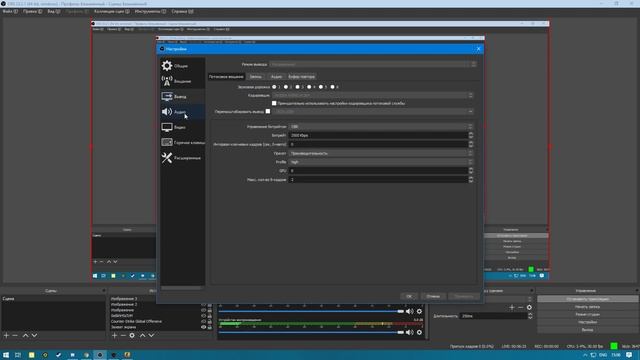This screenshot has width=640, height=360.
Task: Open Коллекция сцен menu in main window
Action: [111, 11]
